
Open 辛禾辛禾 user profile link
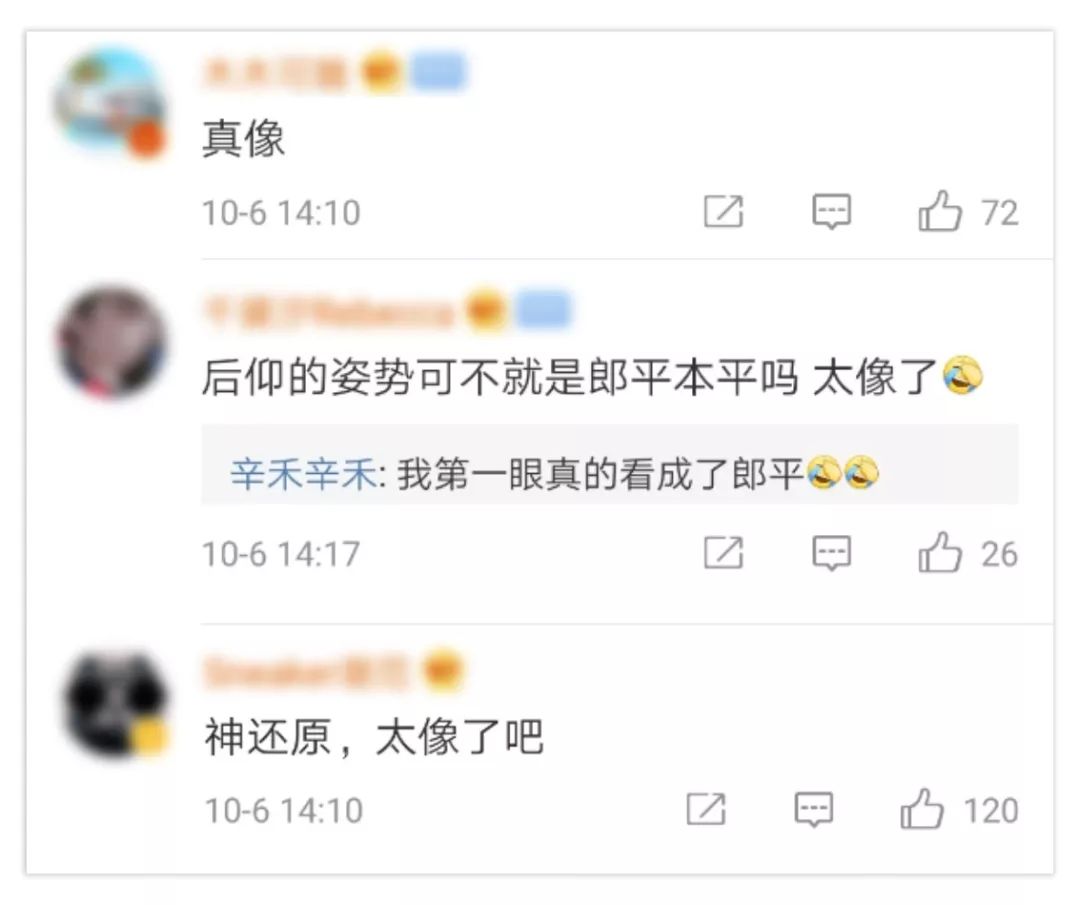click(303, 474)
